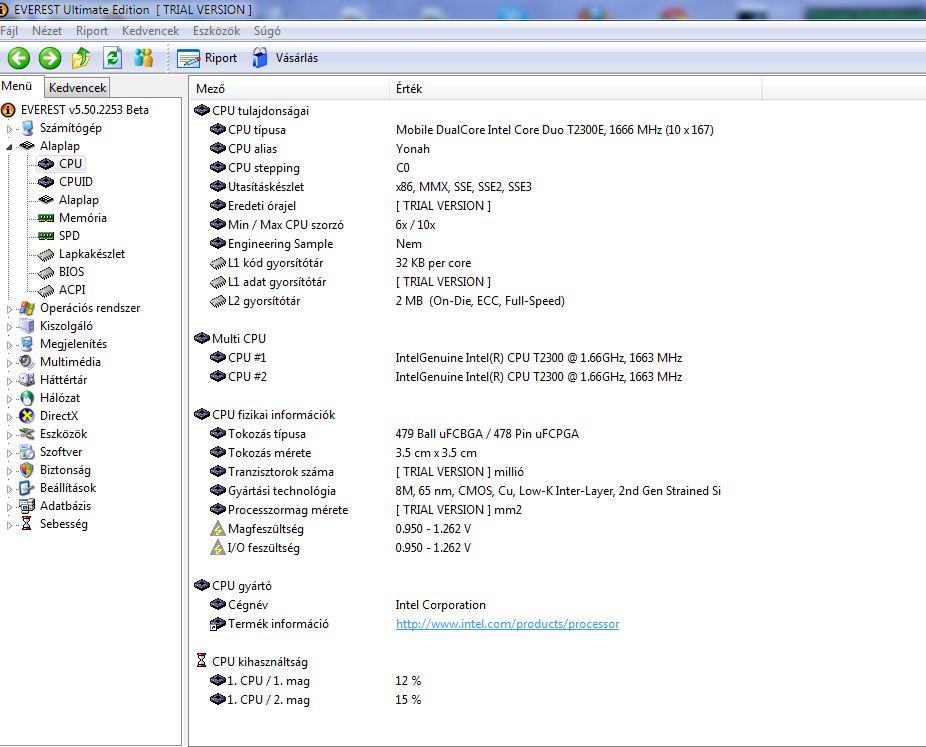Open the Riport toolbar button
Image resolution: width=926 pixels, height=747 pixels.
207,58
